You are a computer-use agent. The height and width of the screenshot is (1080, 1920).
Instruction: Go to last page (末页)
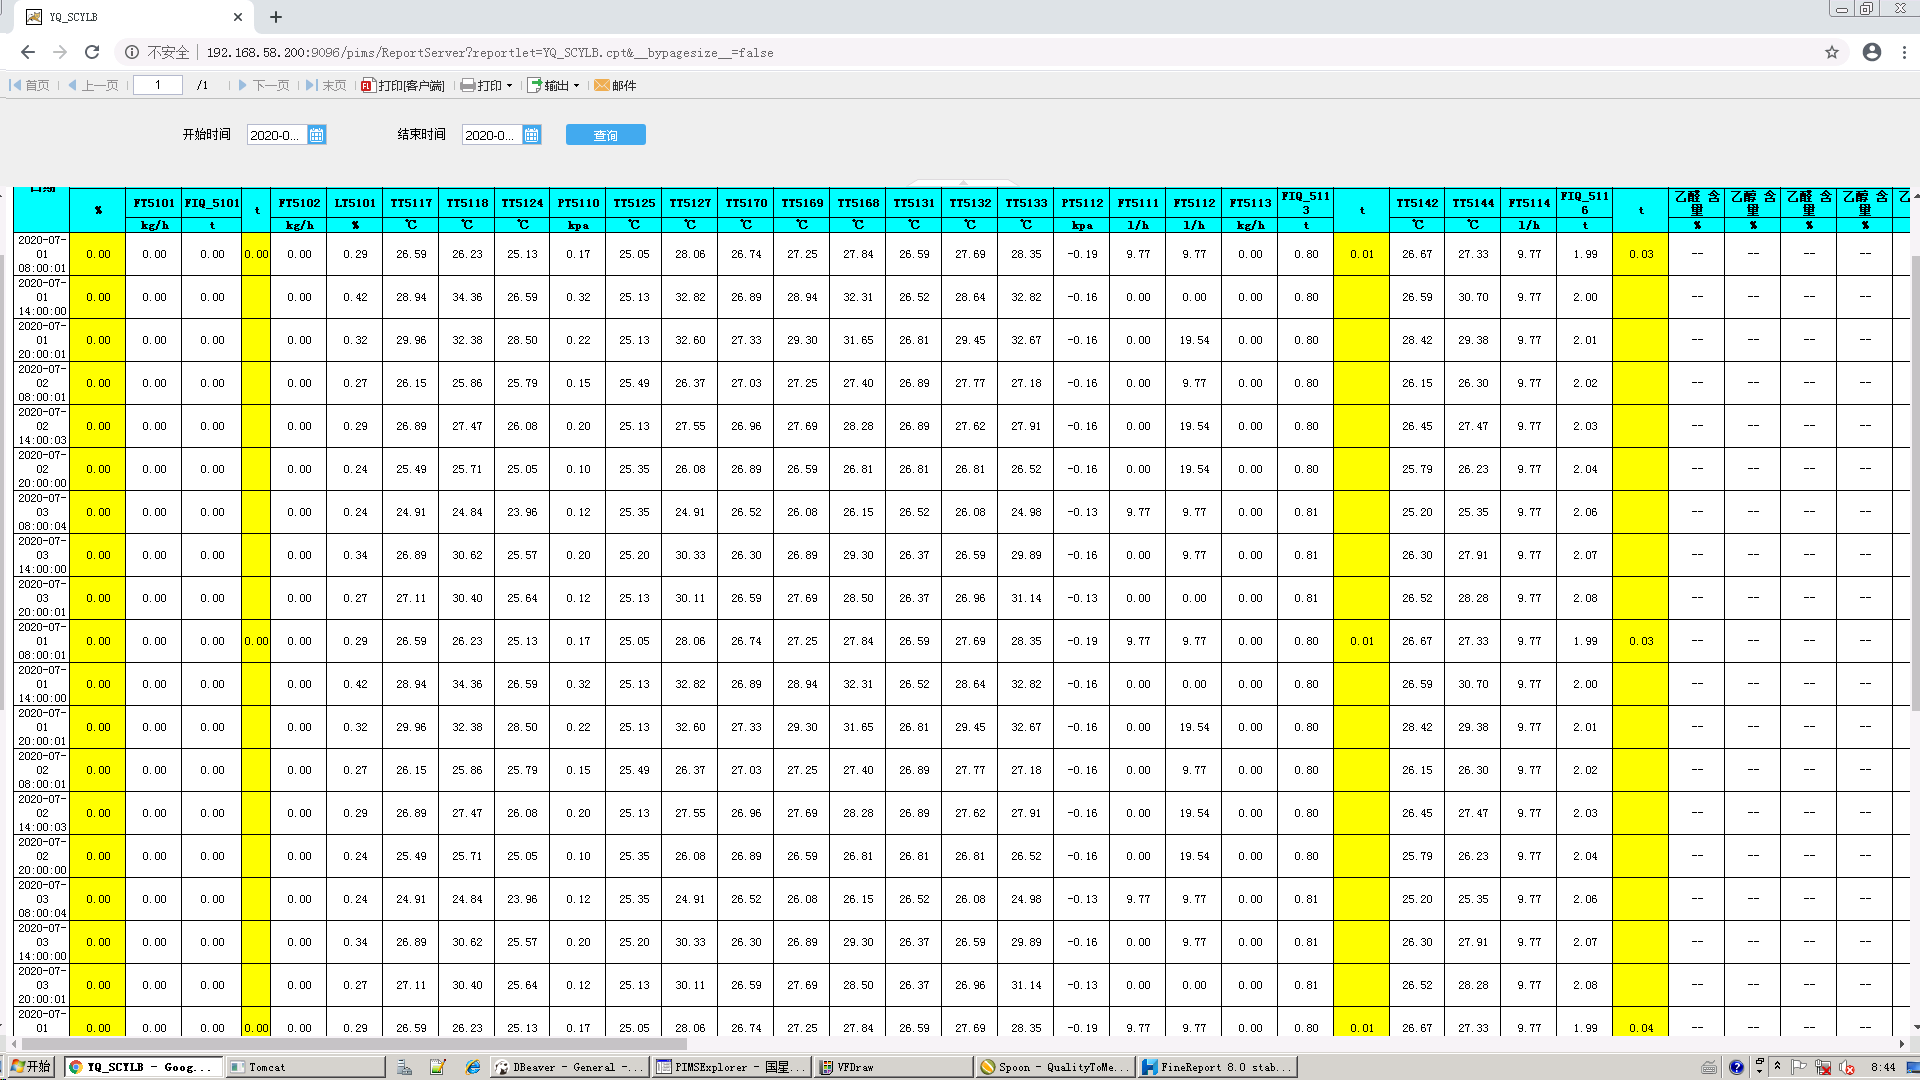click(326, 85)
